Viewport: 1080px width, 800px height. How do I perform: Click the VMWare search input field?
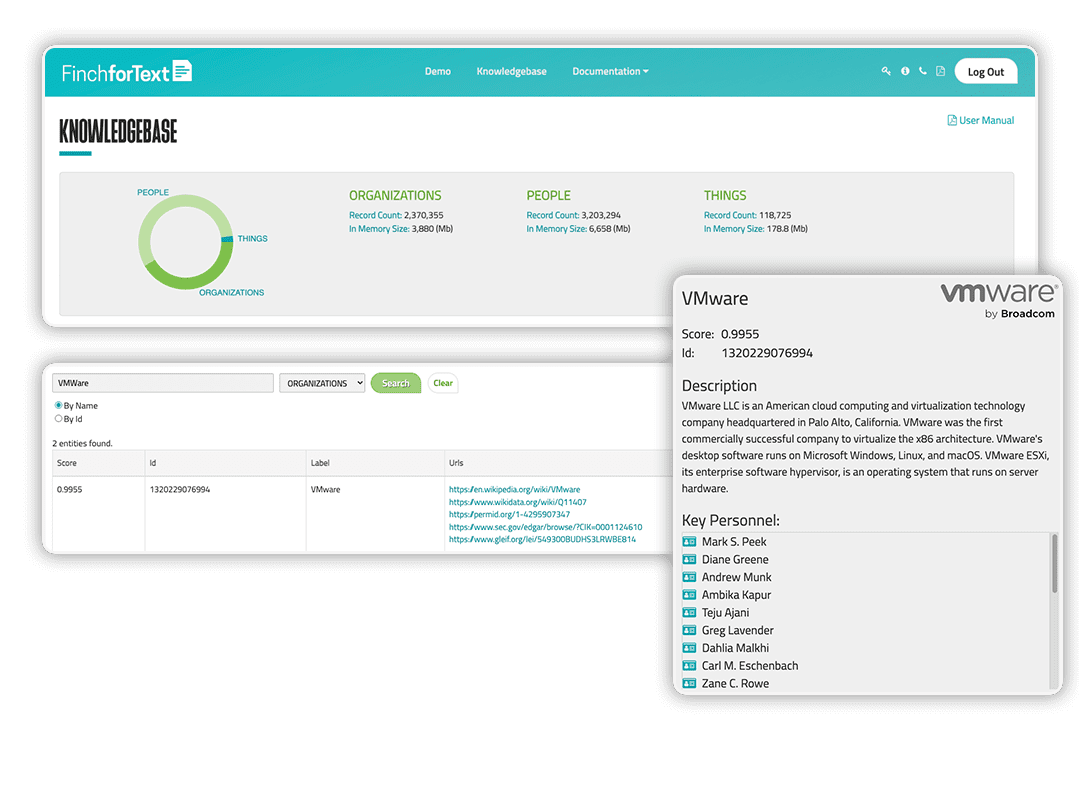[x=163, y=383]
